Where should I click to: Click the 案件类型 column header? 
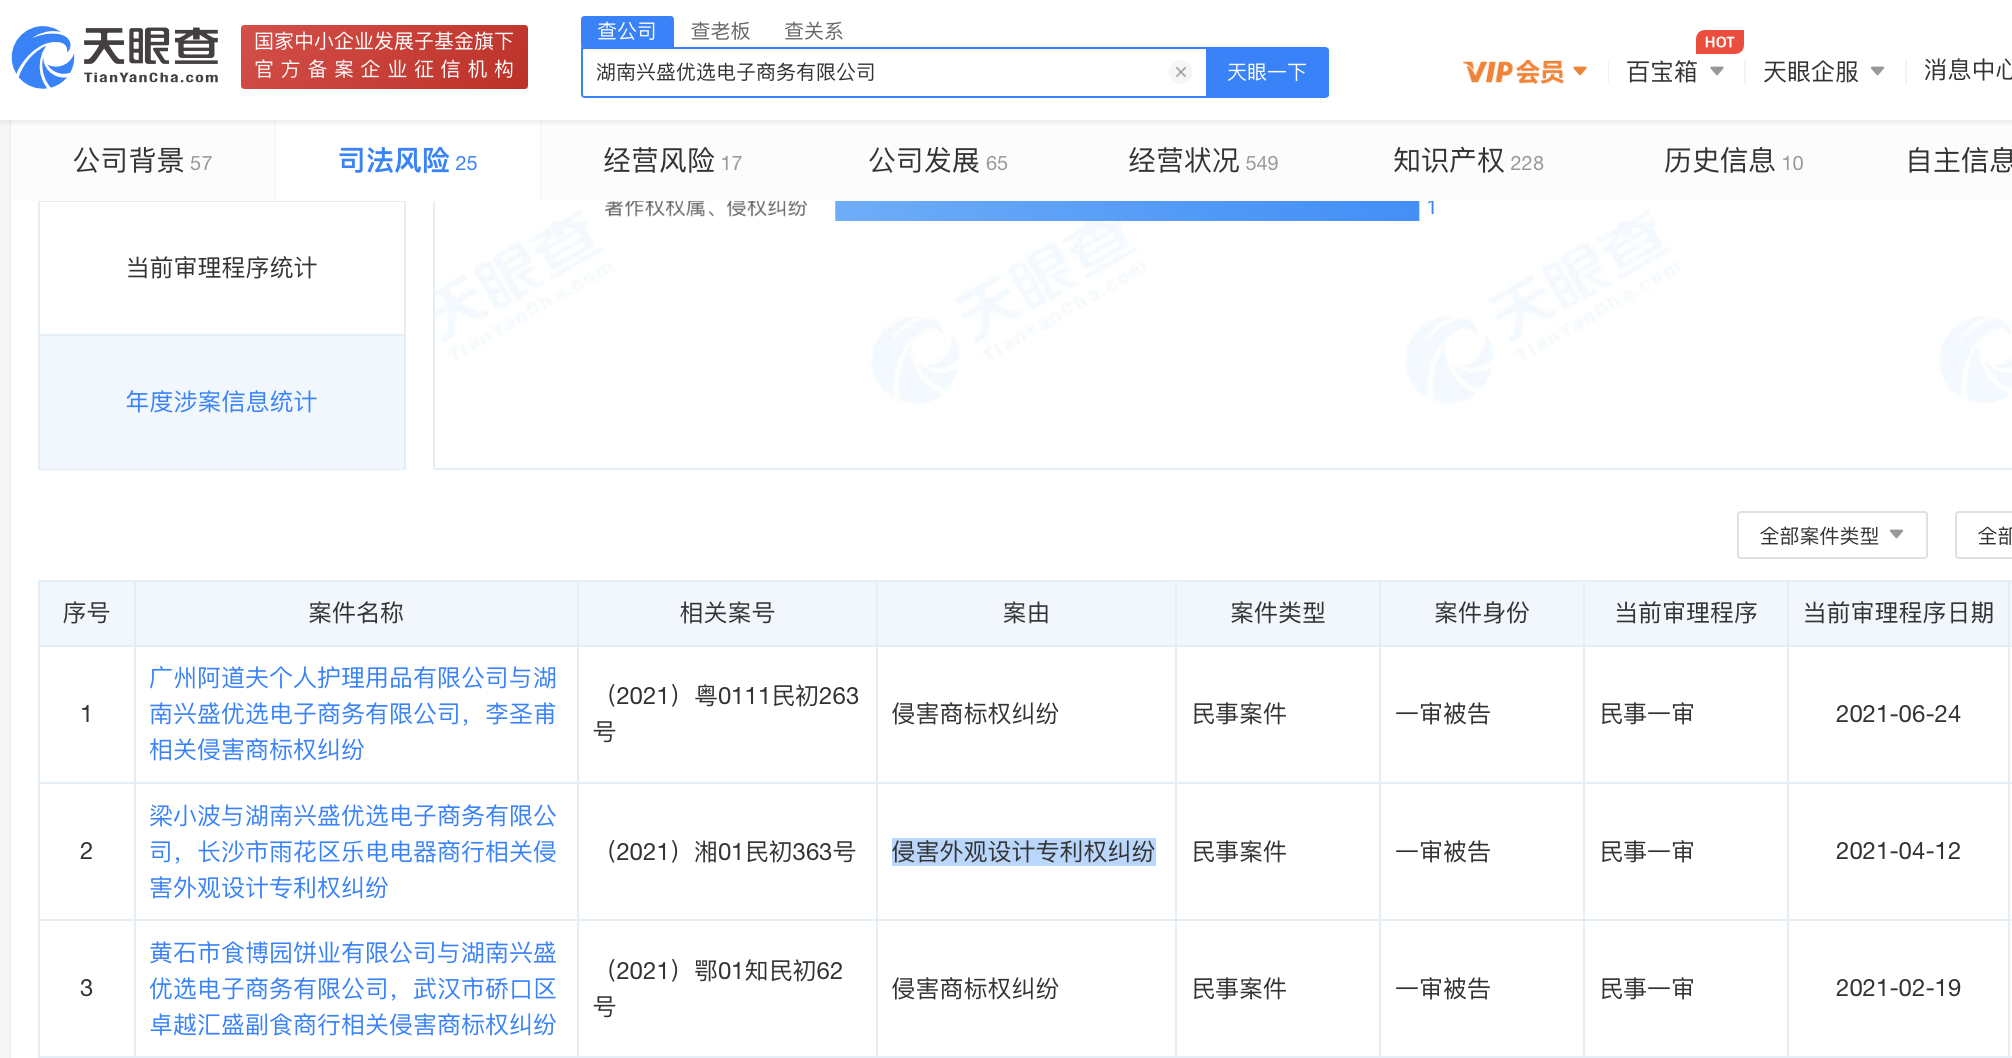coord(1277,613)
